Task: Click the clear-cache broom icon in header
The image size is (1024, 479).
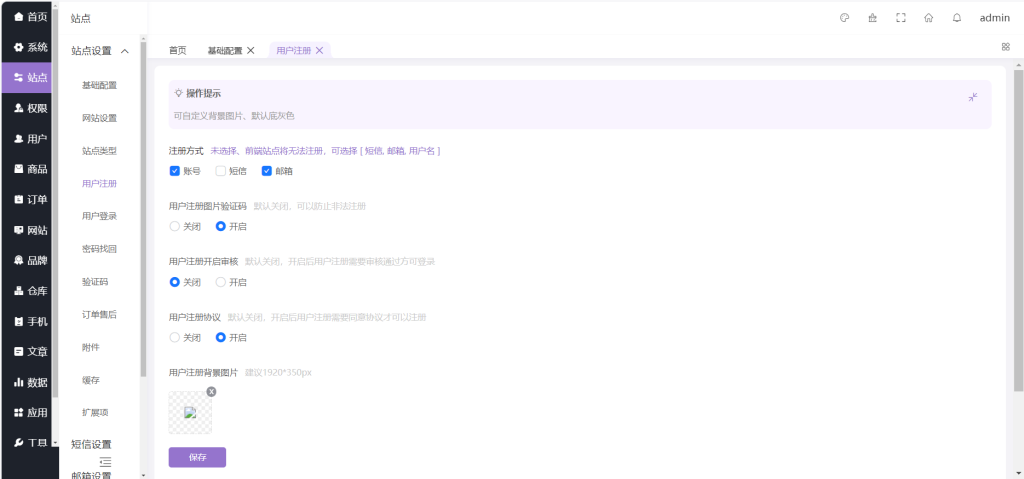Action: [872, 18]
